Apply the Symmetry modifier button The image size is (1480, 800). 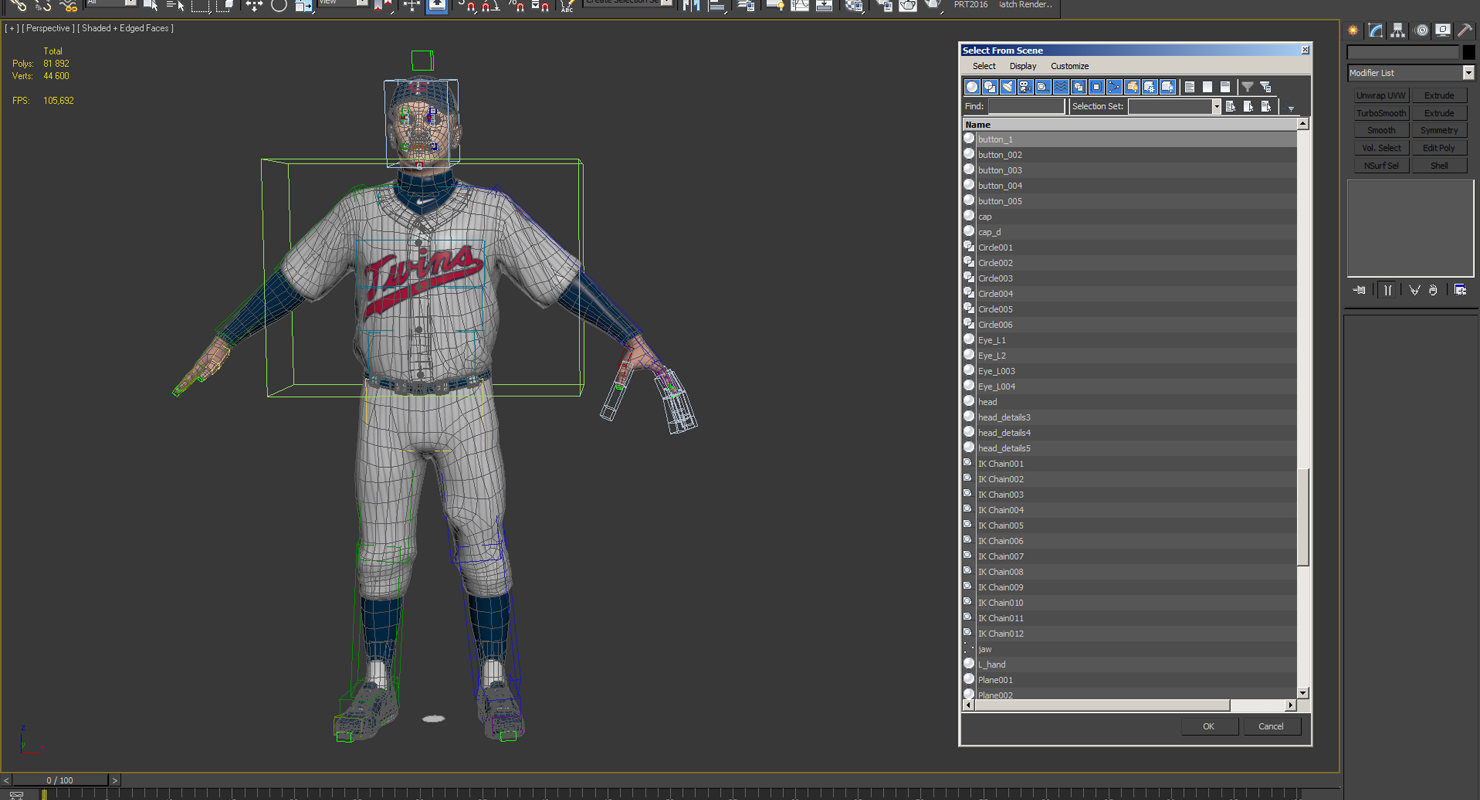[x=1439, y=130]
